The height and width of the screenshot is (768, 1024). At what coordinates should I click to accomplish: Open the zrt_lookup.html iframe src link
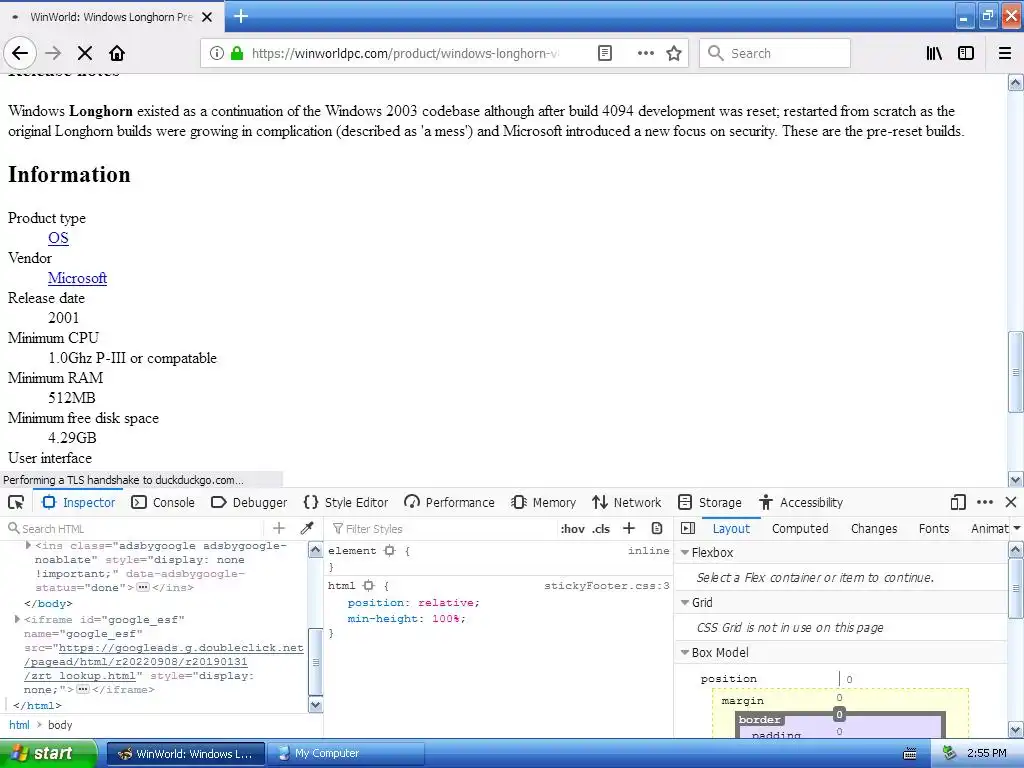[164, 662]
